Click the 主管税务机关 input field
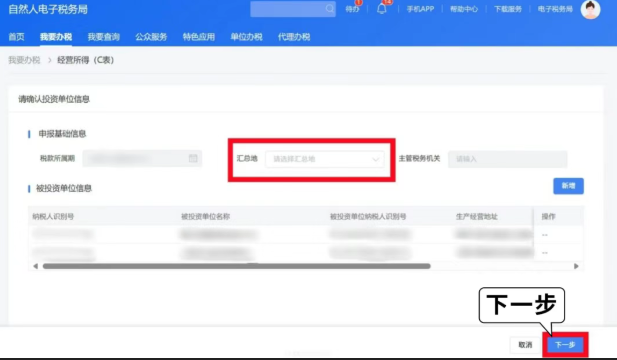The width and height of the screenshot is (617, 360). tap(508, 159)
